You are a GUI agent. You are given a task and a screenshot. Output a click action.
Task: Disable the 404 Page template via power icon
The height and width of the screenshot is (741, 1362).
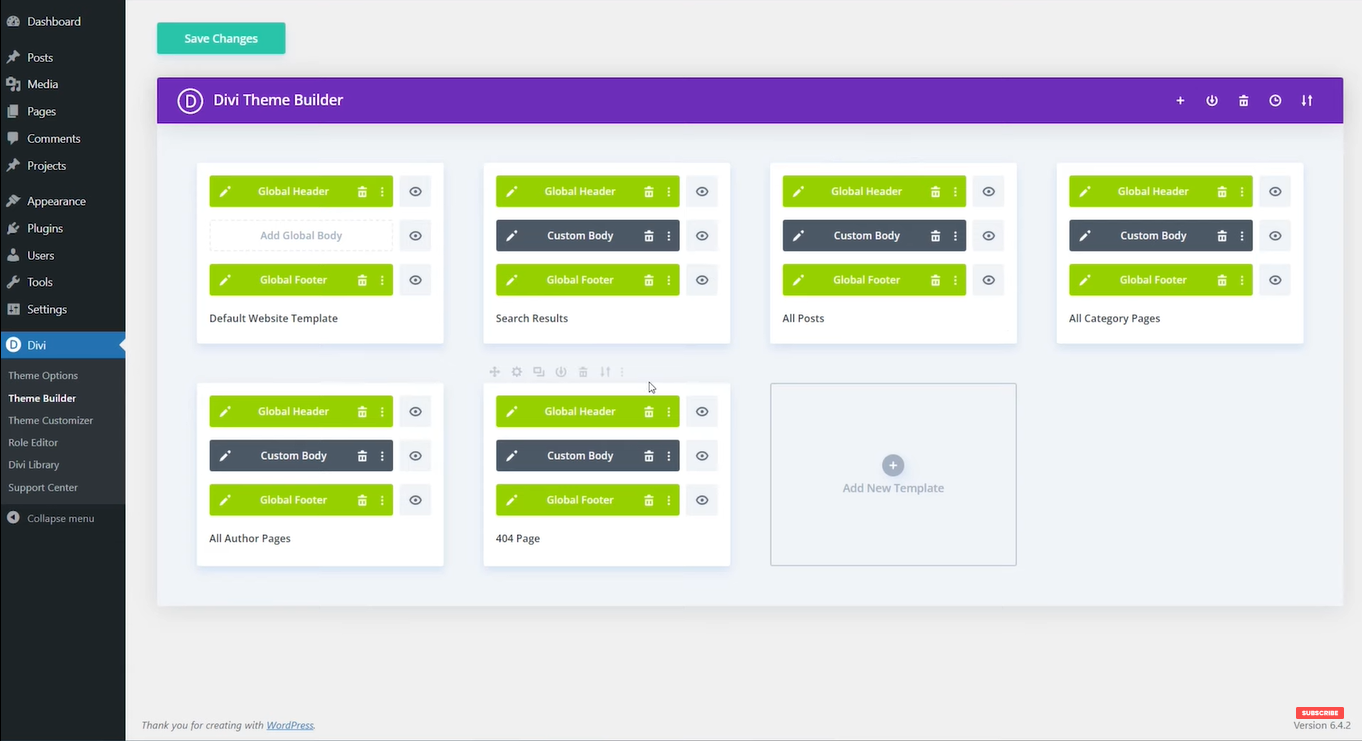click(x=561, y=372)
